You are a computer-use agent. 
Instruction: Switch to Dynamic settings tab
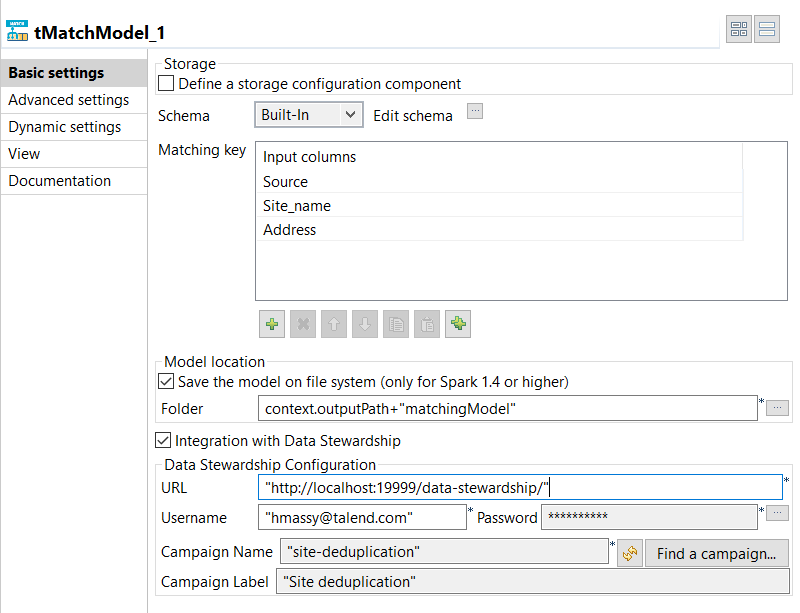coord(65,127)
